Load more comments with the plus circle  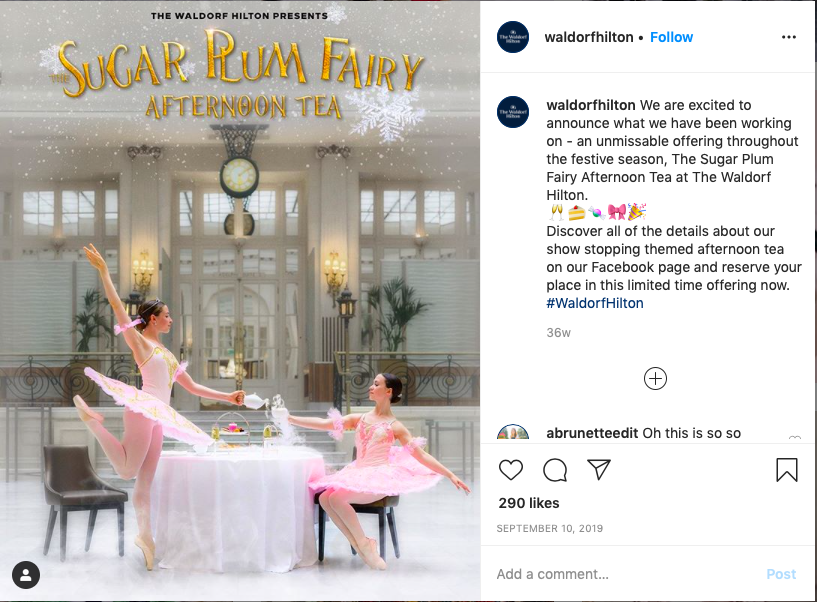(655, 378)
